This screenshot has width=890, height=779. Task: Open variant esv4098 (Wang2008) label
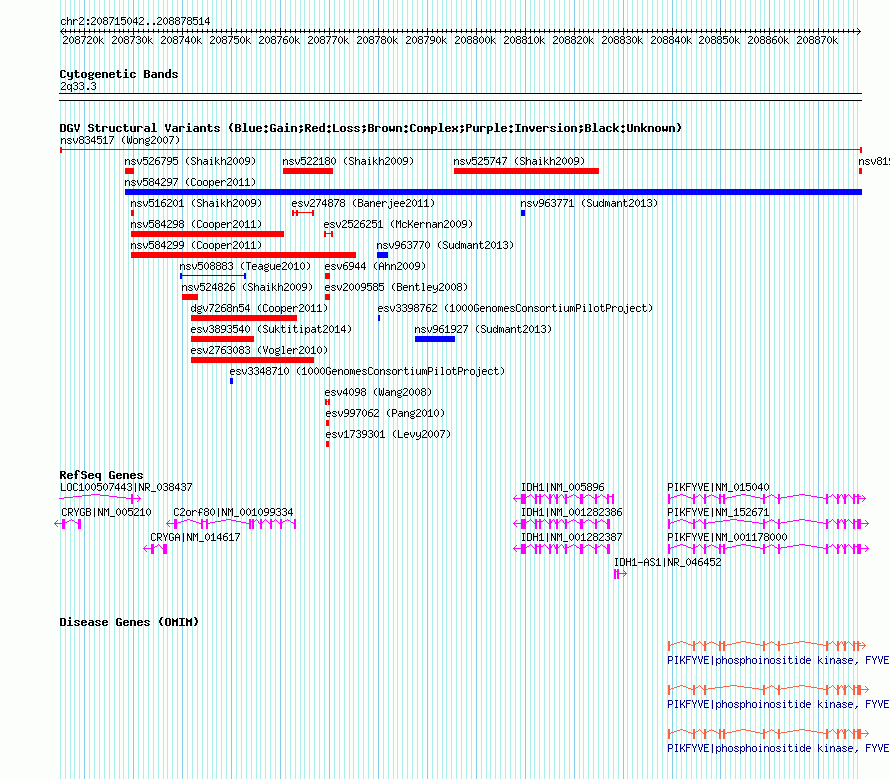point(378,392)
